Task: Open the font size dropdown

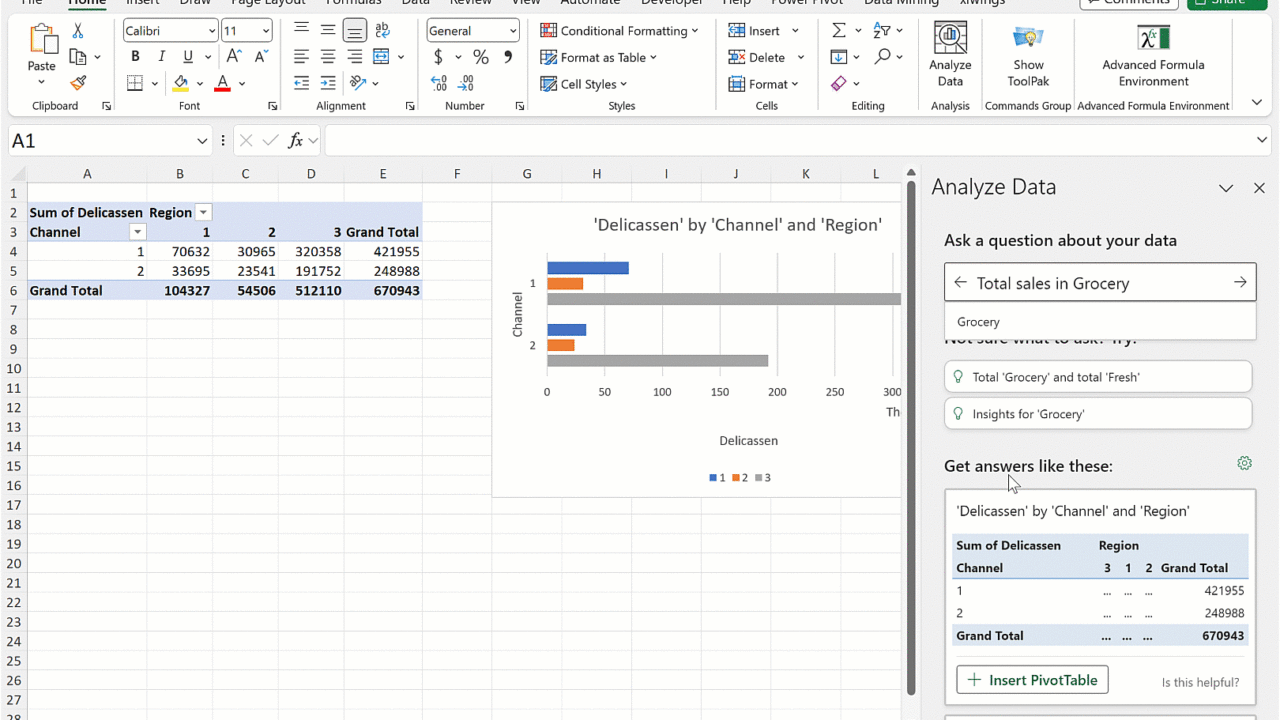Action: coord(265,31)
